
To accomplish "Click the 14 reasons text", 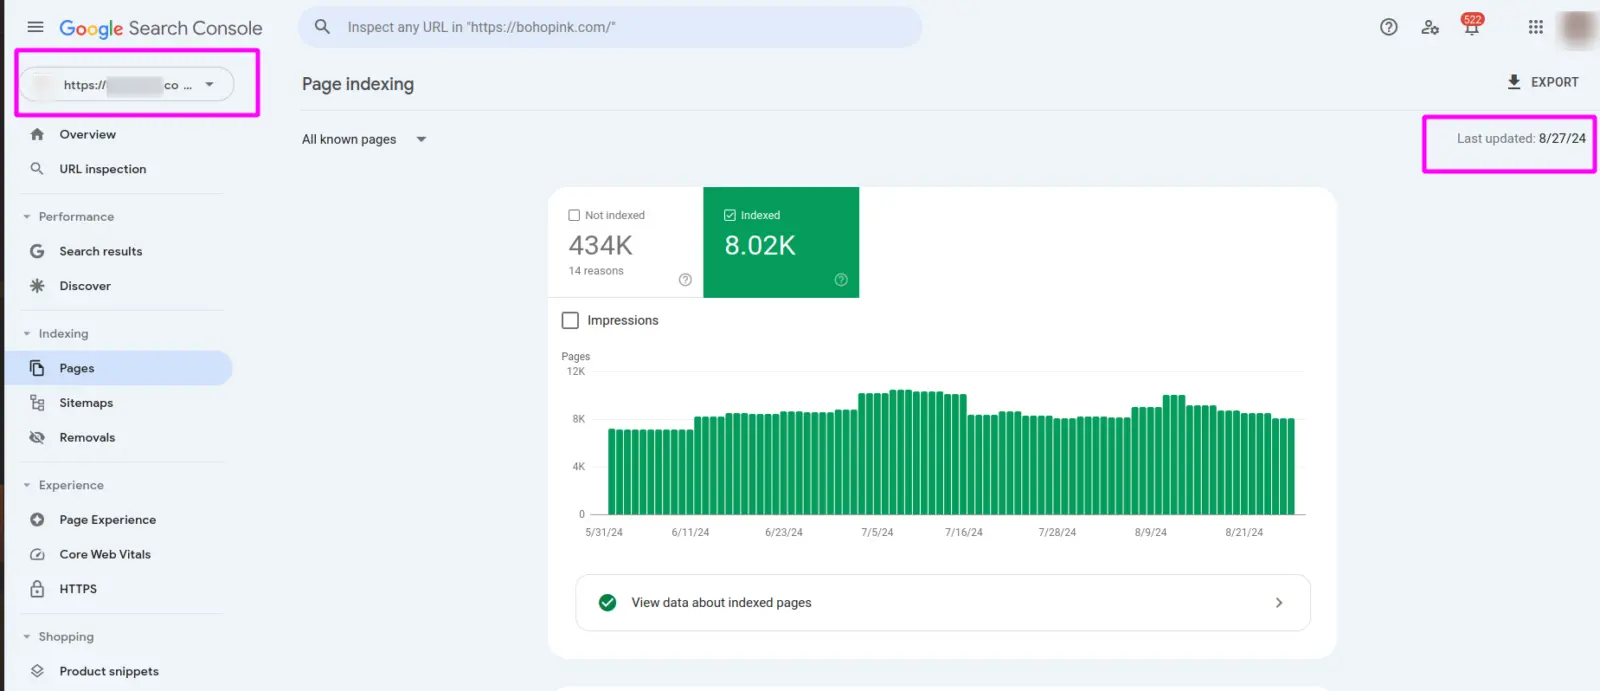I will [x=596, y=271].
